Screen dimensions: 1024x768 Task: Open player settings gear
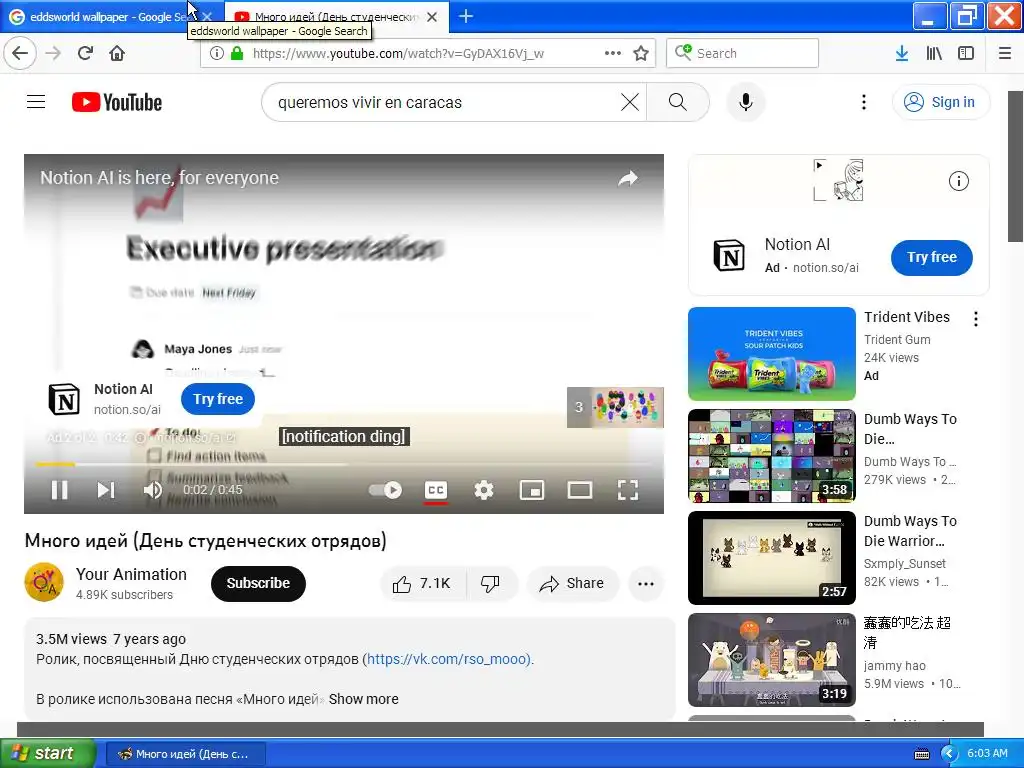click(483, 490)
